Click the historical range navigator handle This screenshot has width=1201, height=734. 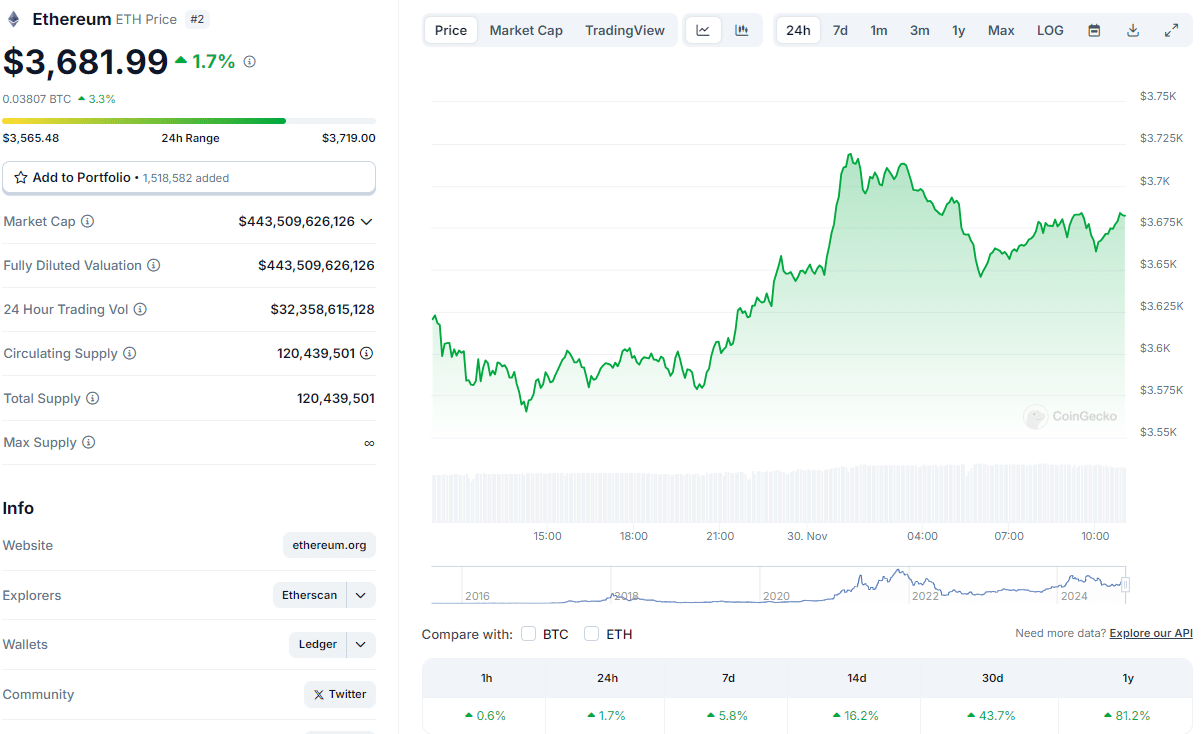point(1125,584)
